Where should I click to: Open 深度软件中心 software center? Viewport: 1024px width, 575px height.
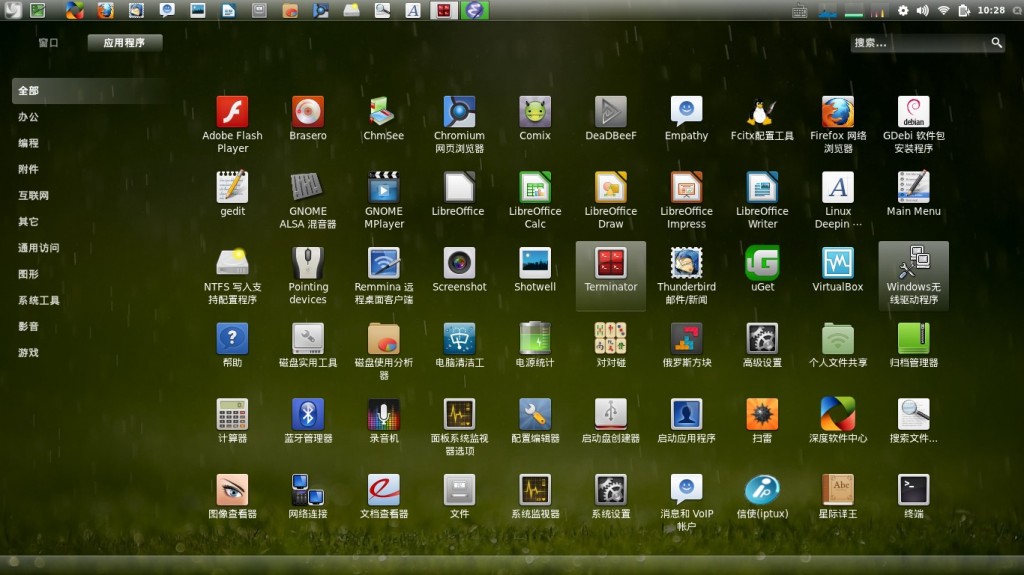[x=838, y=421]
